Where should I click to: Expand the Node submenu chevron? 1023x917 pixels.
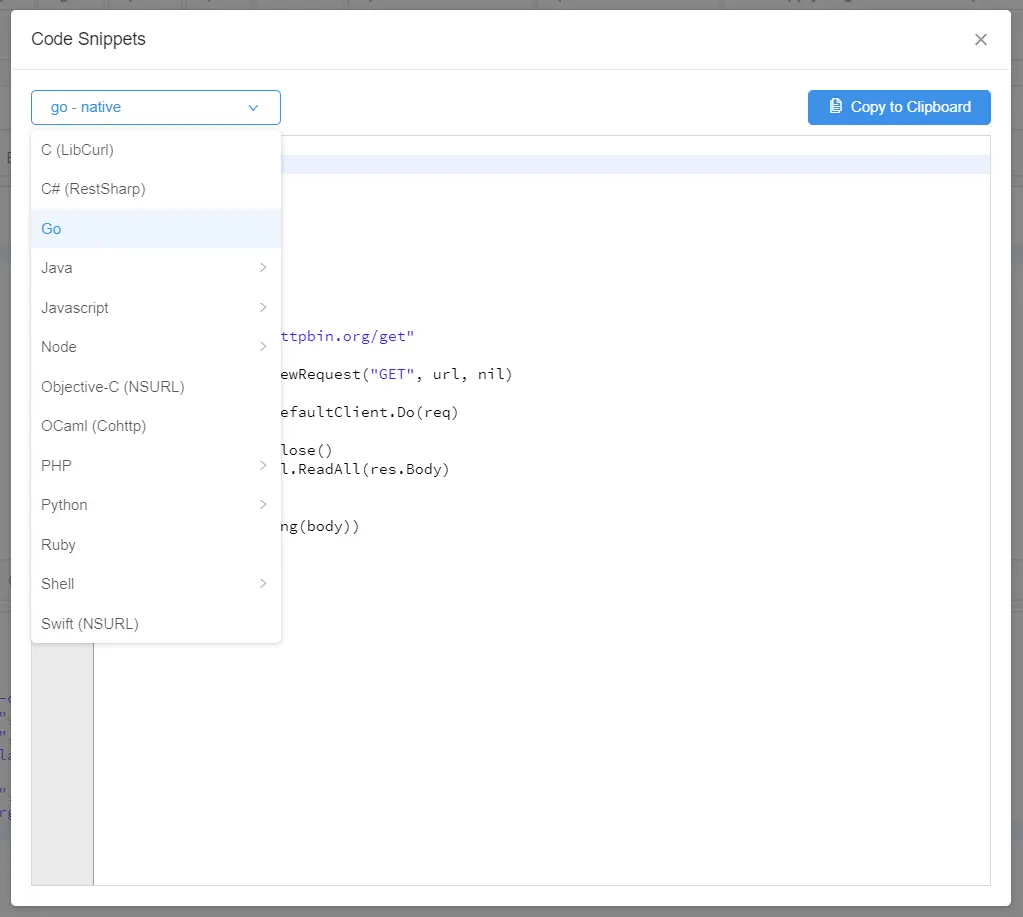pos(263,347)
